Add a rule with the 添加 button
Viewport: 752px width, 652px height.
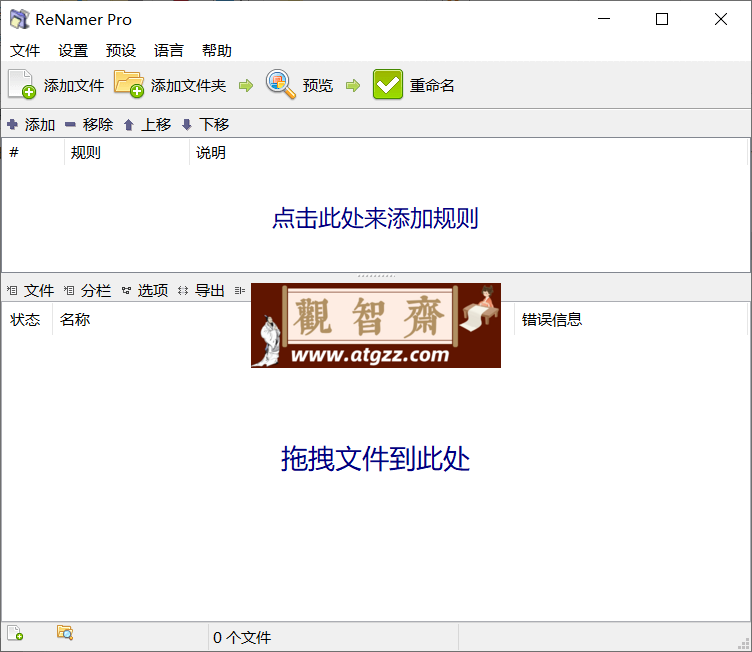coord(31,125)
